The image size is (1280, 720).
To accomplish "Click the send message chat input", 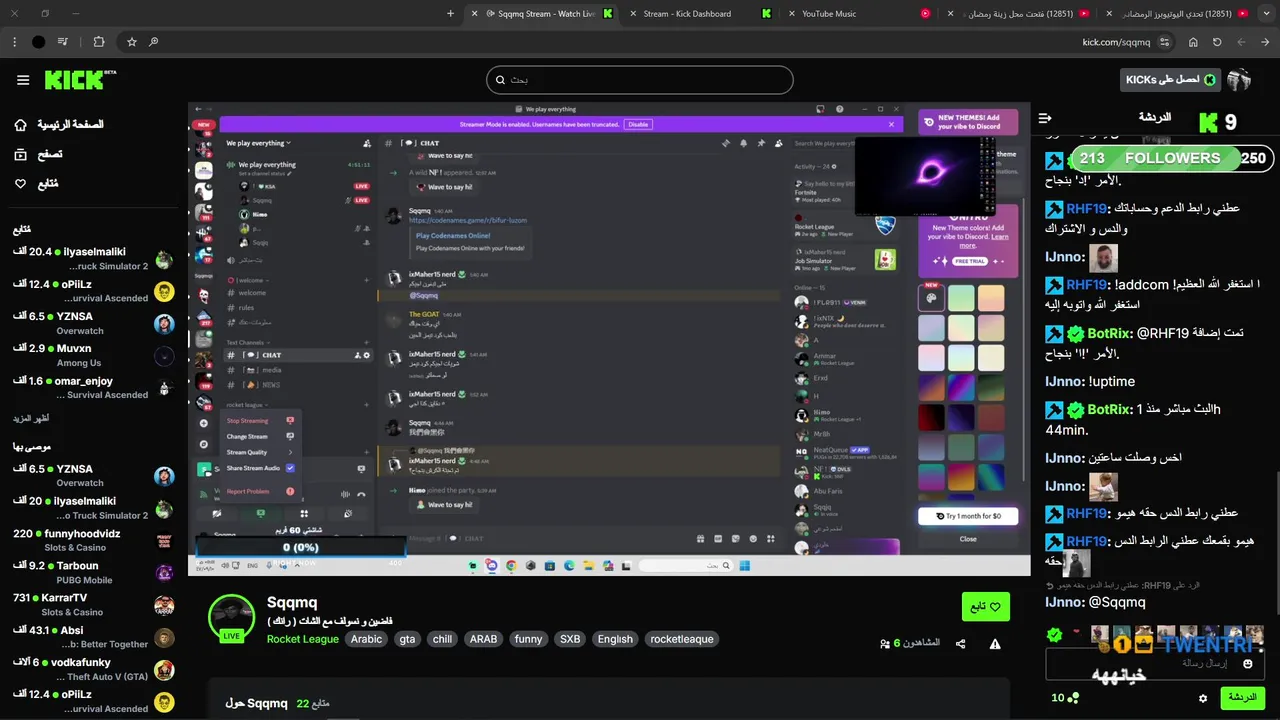I will coord(1154,663).
